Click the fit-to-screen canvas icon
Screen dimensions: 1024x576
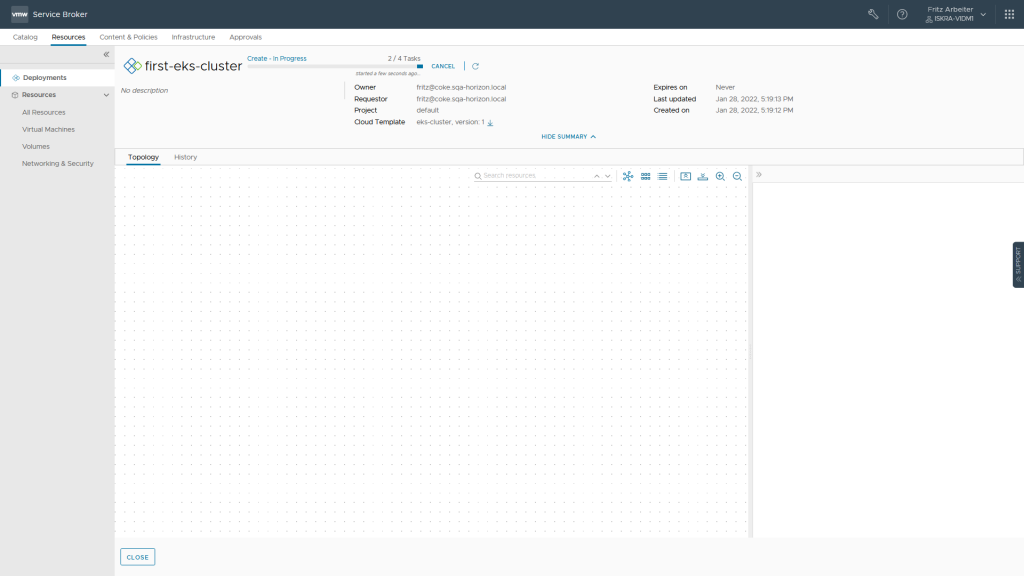pyautogui.click(x=685, y=176)
